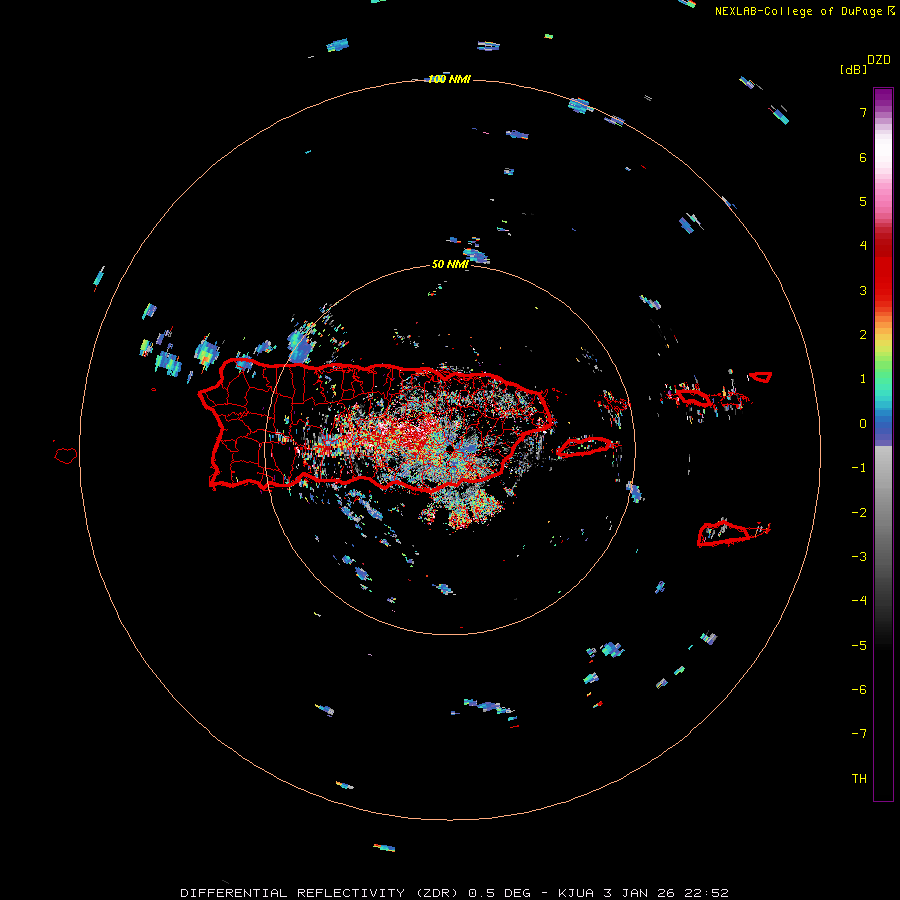The height and width of the screenshot is (900, 900).
Task: Click the -3 value on color scale
Action: click(859, 556)
